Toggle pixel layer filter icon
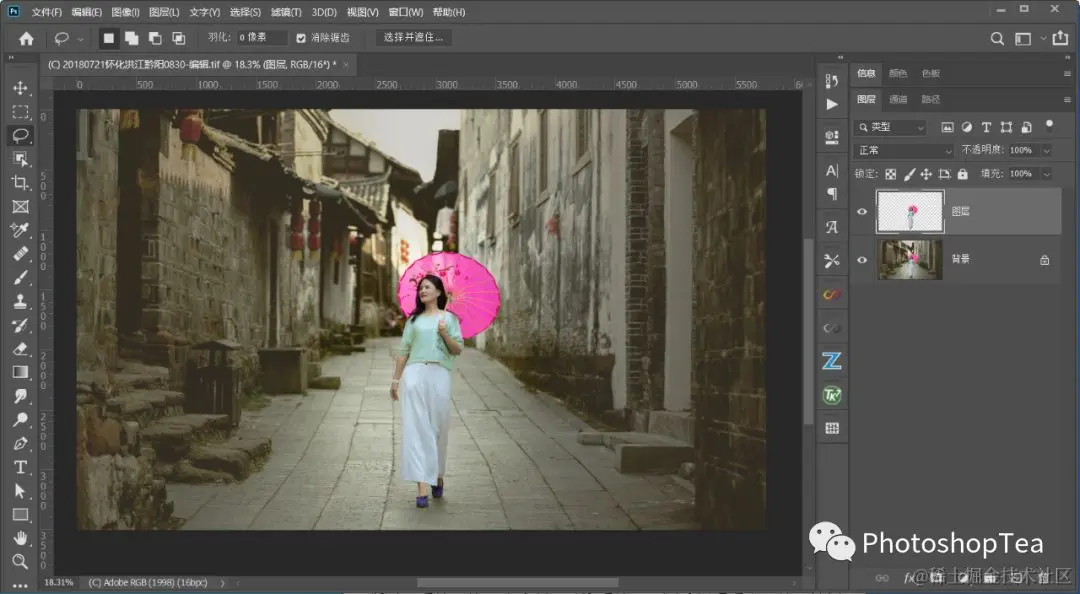This screenshot has height=594, width=1080. pos(948,127)
